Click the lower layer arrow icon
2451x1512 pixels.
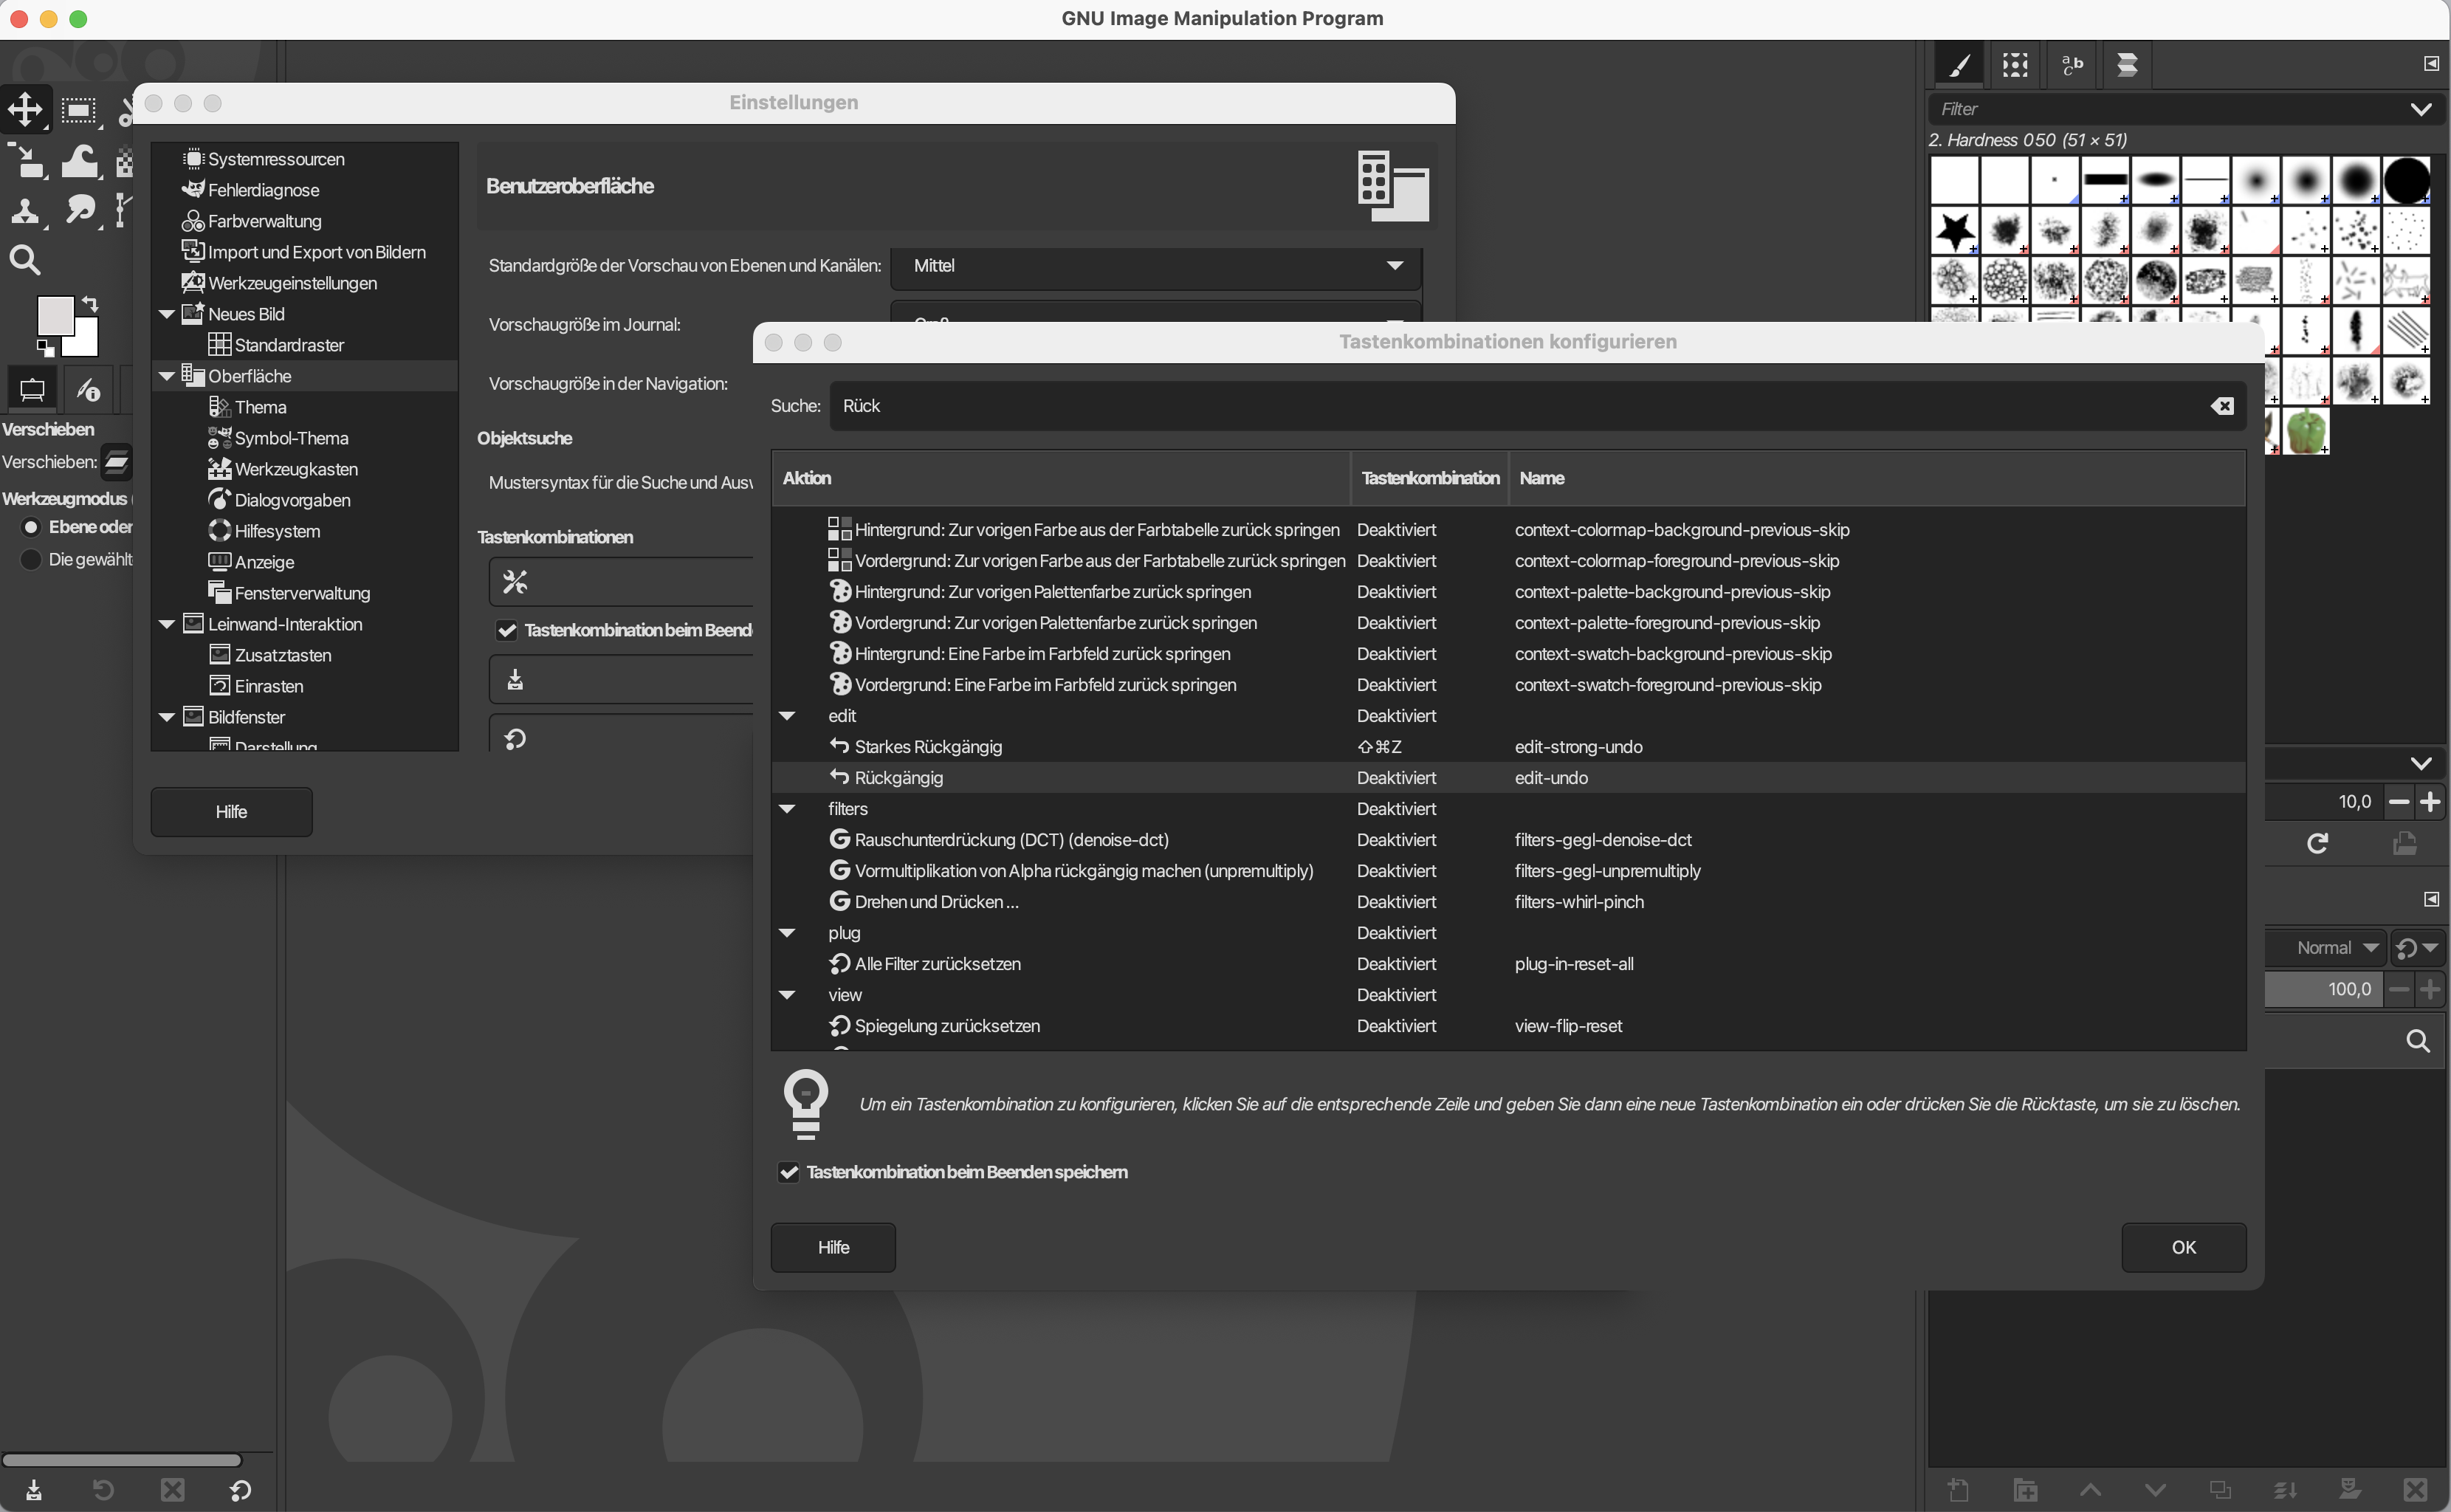pyautogui.click(x=2155, y=1490)
